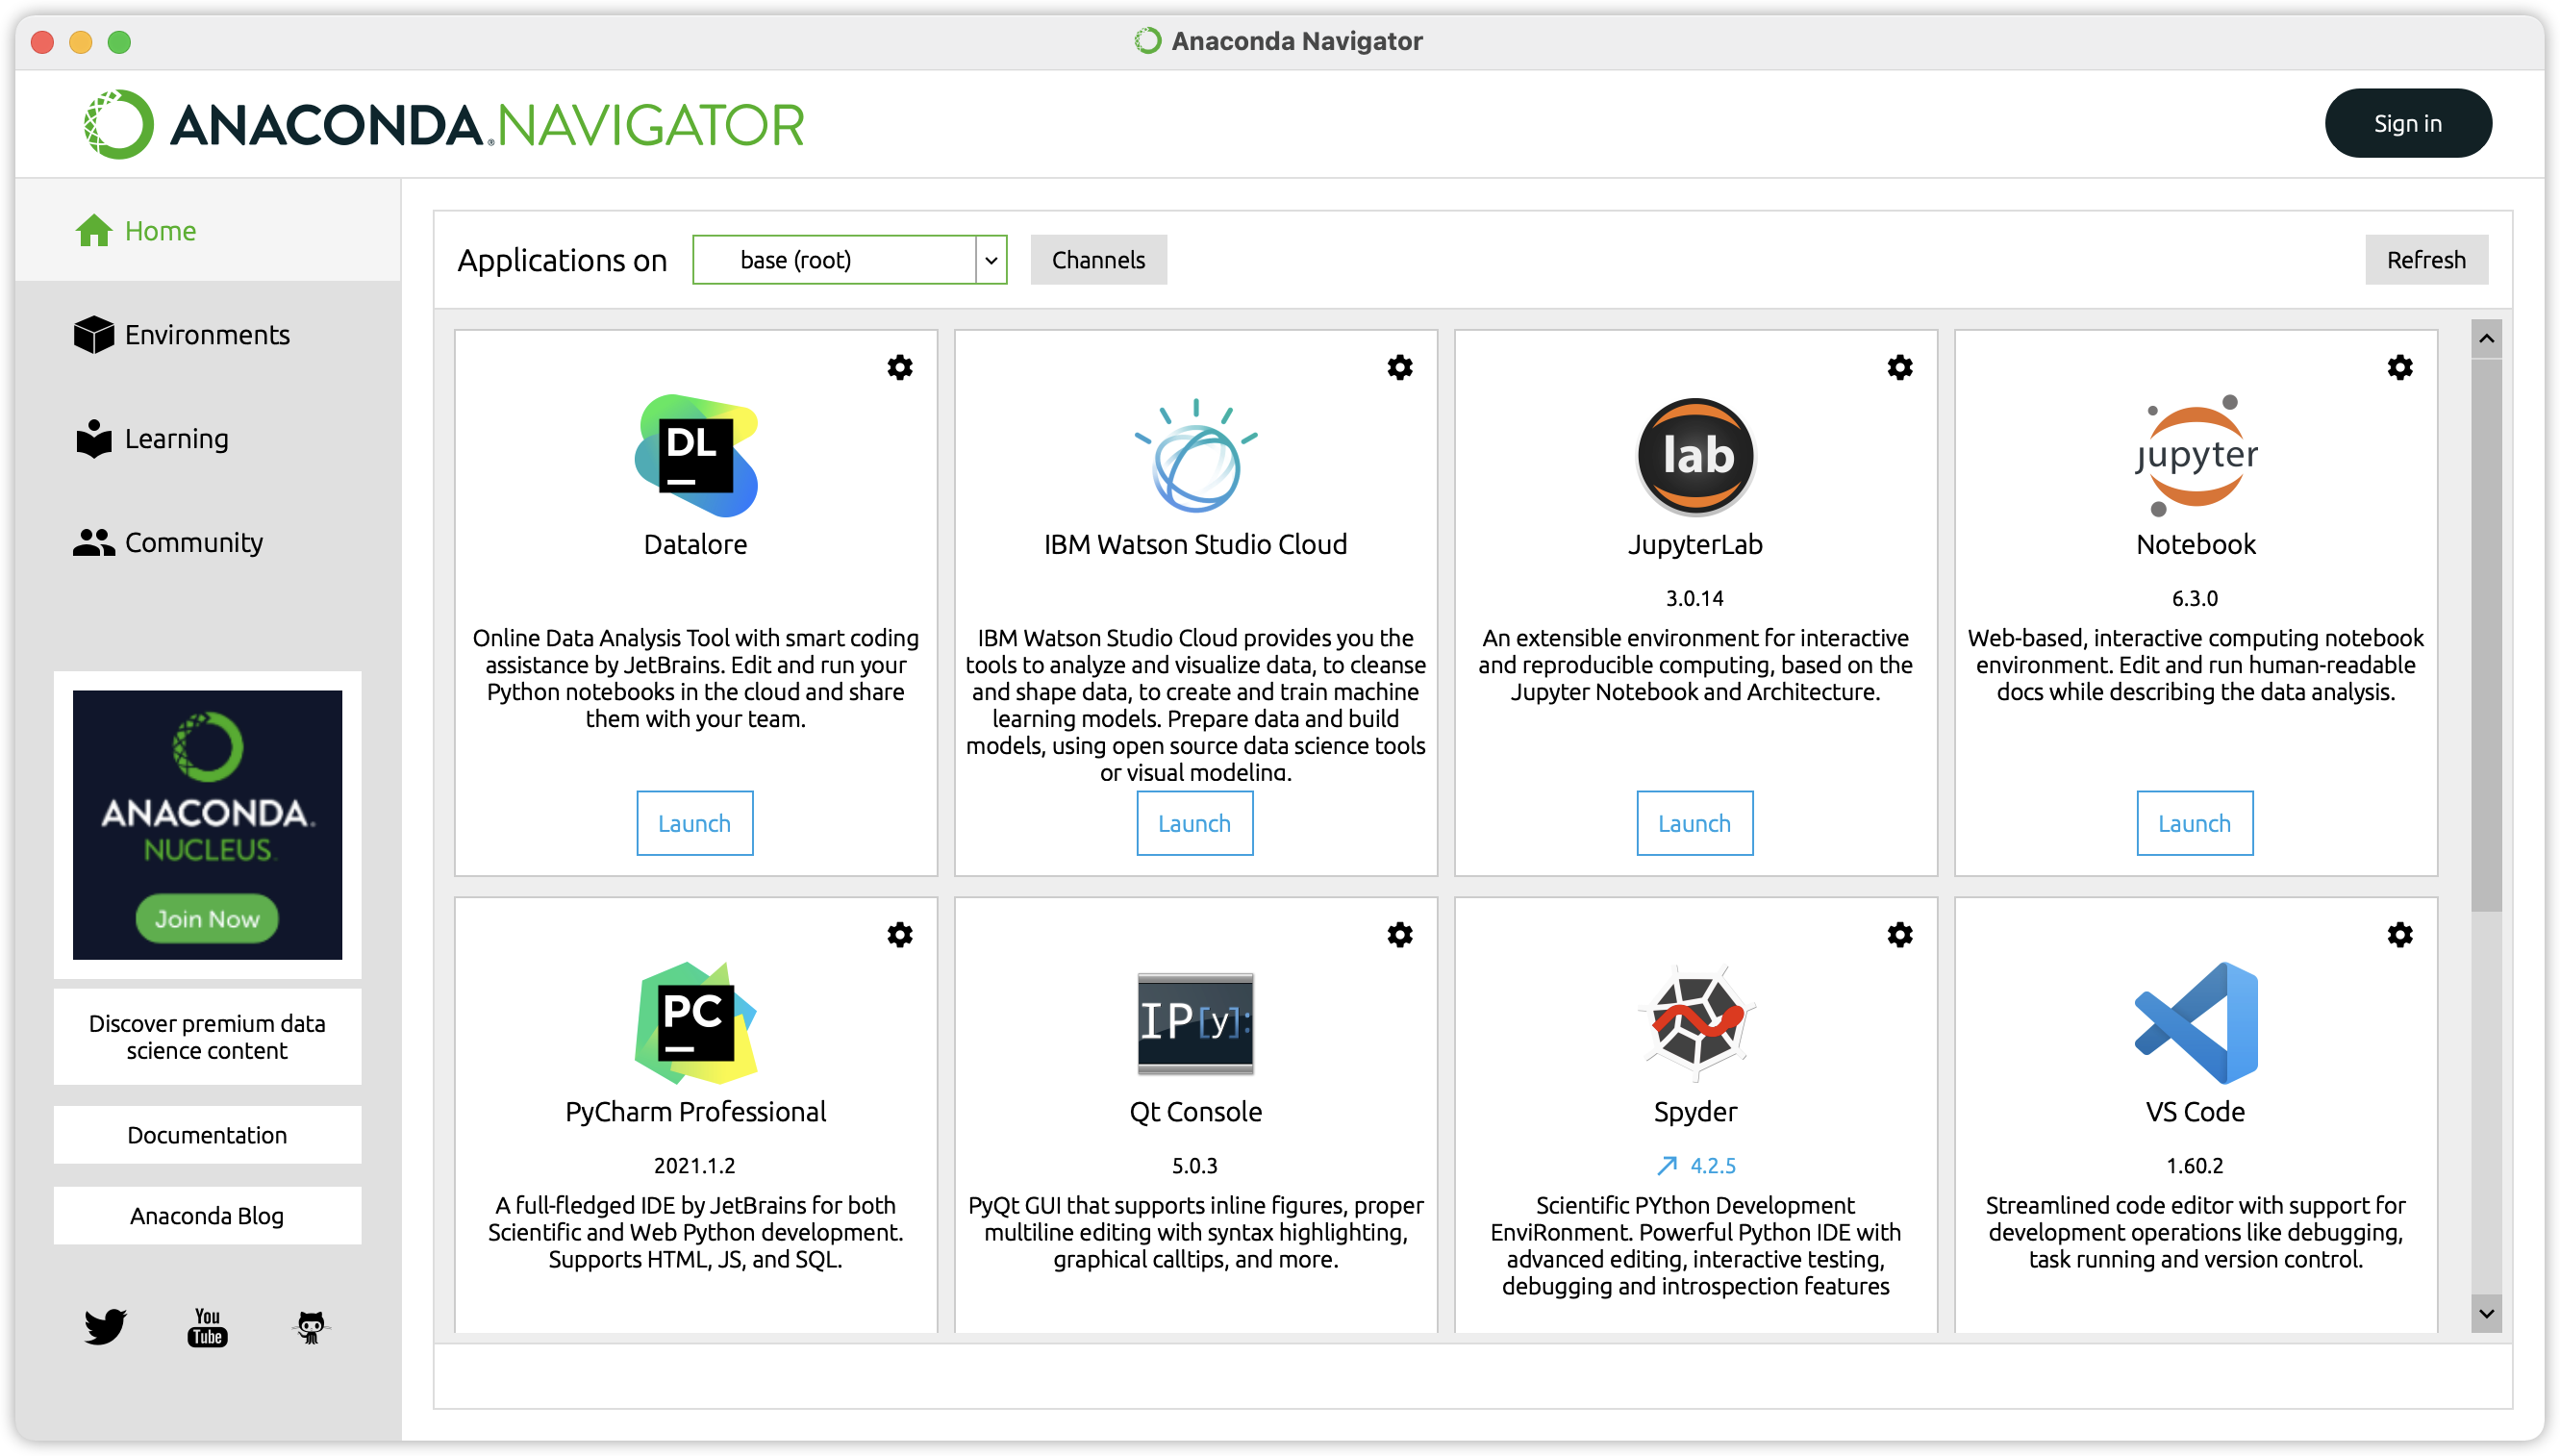Launch Jupyter Notebook
This screenshot has height=1456, width=2560.
(x=2195, y=823)
